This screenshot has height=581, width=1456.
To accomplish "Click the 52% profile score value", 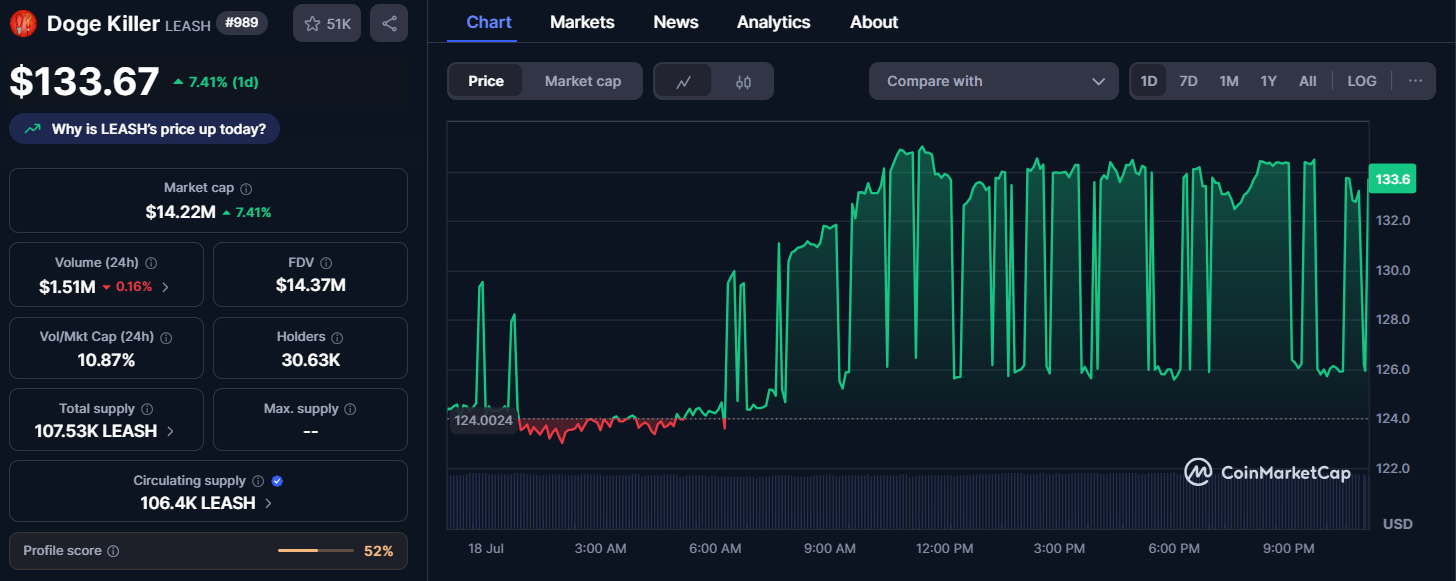I will 379,551.
